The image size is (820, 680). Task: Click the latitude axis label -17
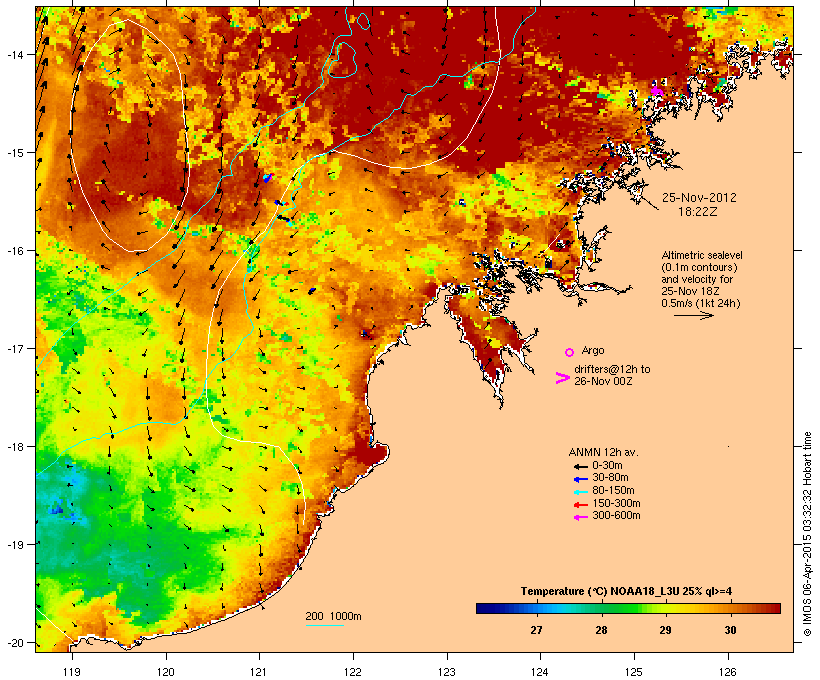pyautogui.click(x=14, y=348)
